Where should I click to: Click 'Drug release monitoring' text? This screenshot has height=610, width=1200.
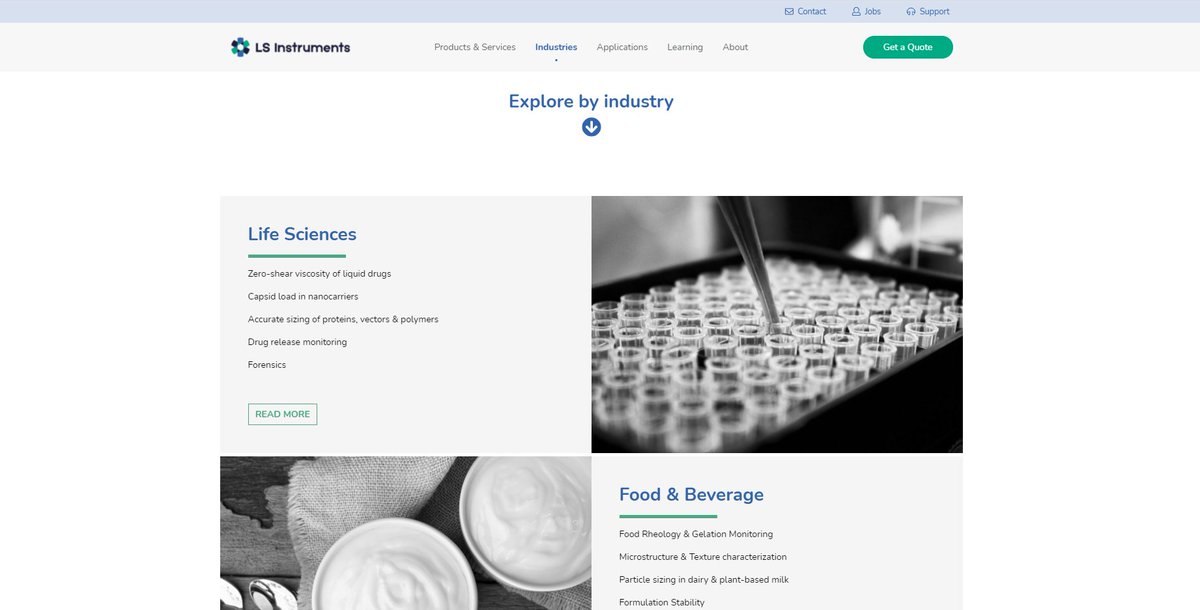pyautogui.click(x=297, y=342)
